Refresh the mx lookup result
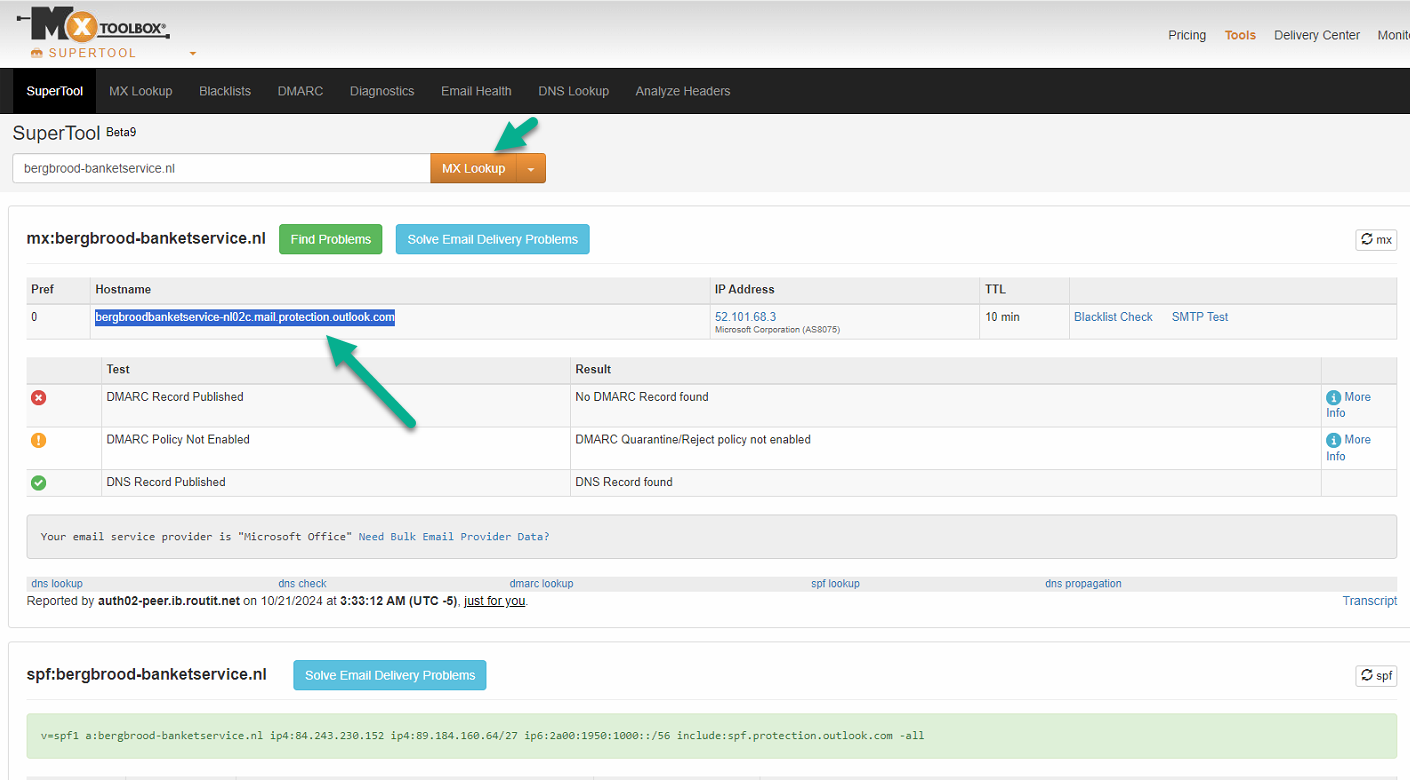 point(1376,239)
